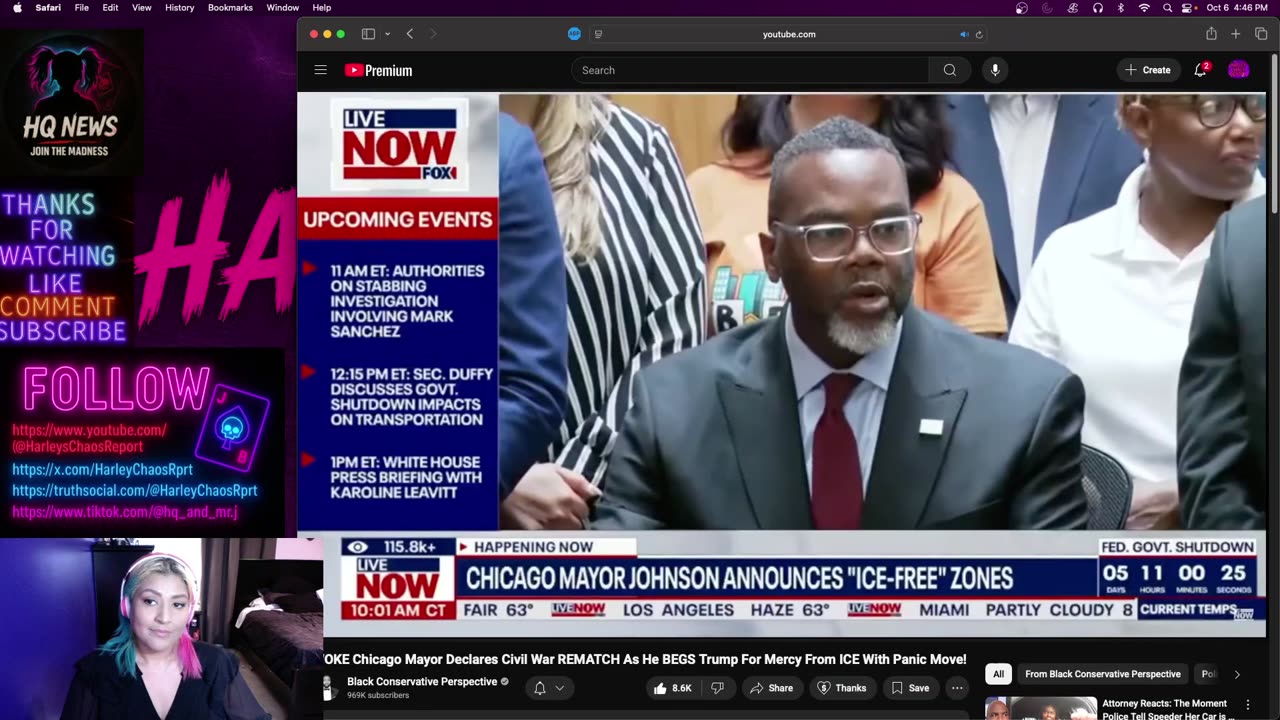Viewport: 1280px width, 720px height.
Task: Open the File menu
Action: (82, 7)
